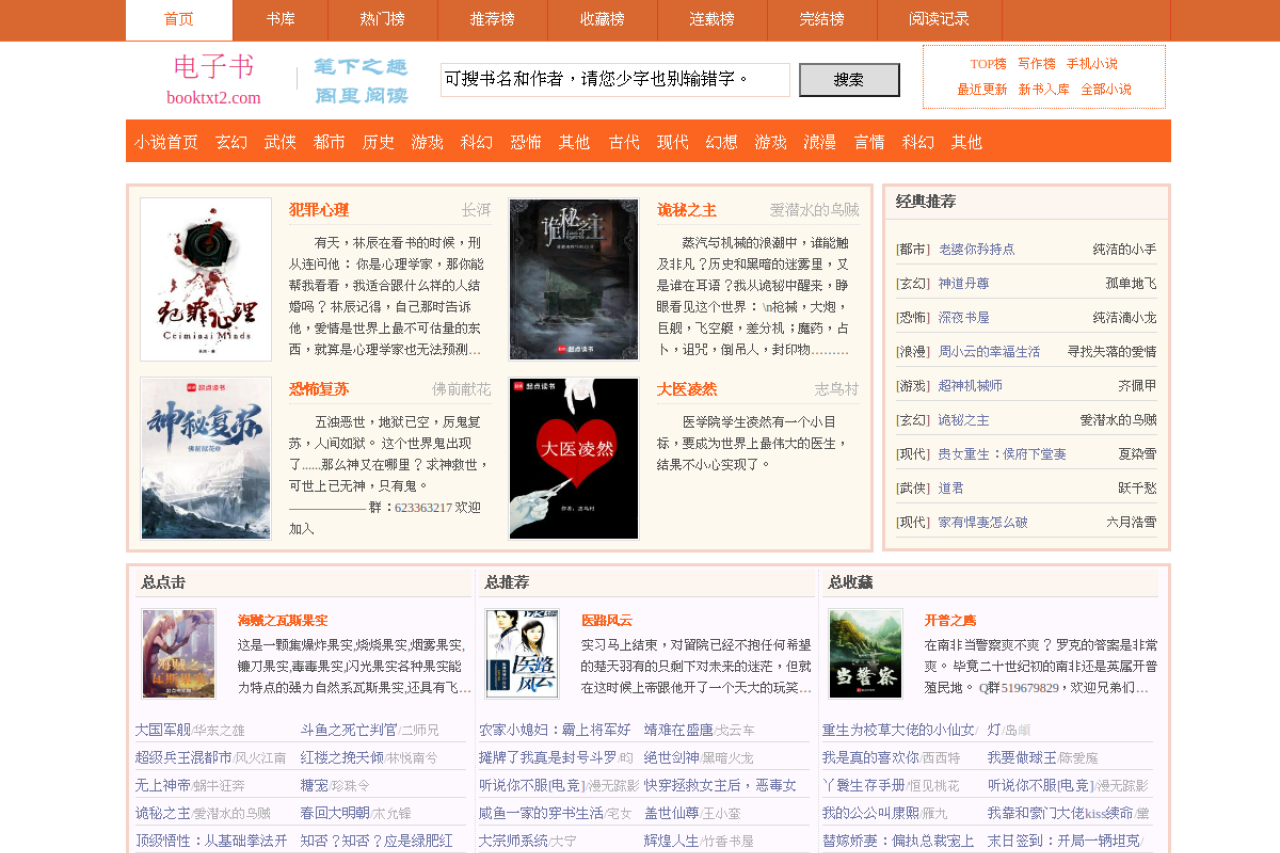
Task: Open 老婆你矜持点 in 经典推荐 list
Action: click(x=976, y=249)
